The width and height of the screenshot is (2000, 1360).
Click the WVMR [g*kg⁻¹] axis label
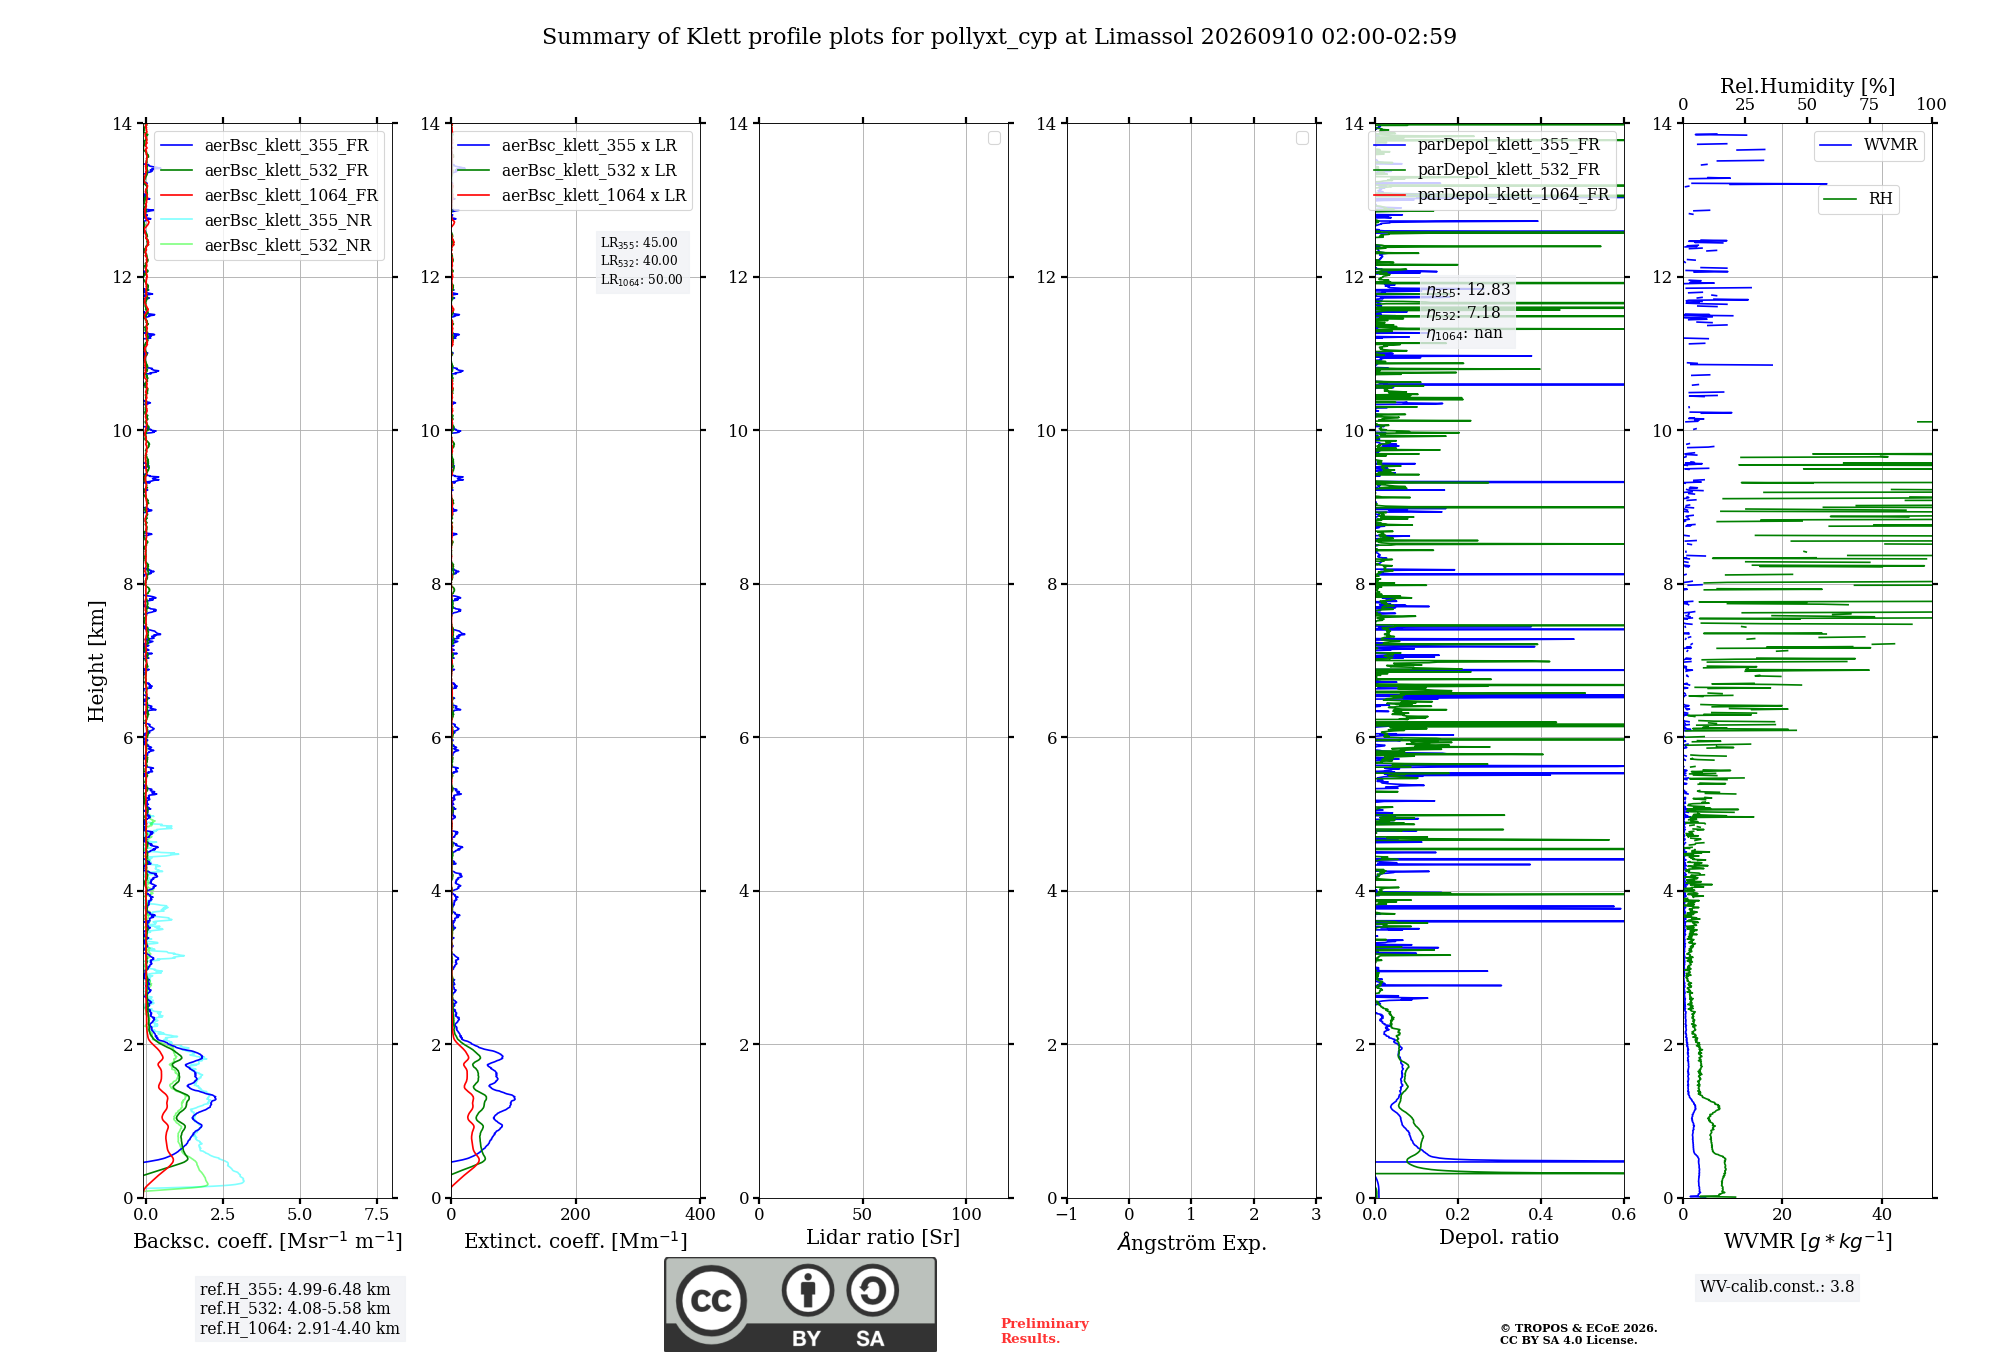1808,1241
